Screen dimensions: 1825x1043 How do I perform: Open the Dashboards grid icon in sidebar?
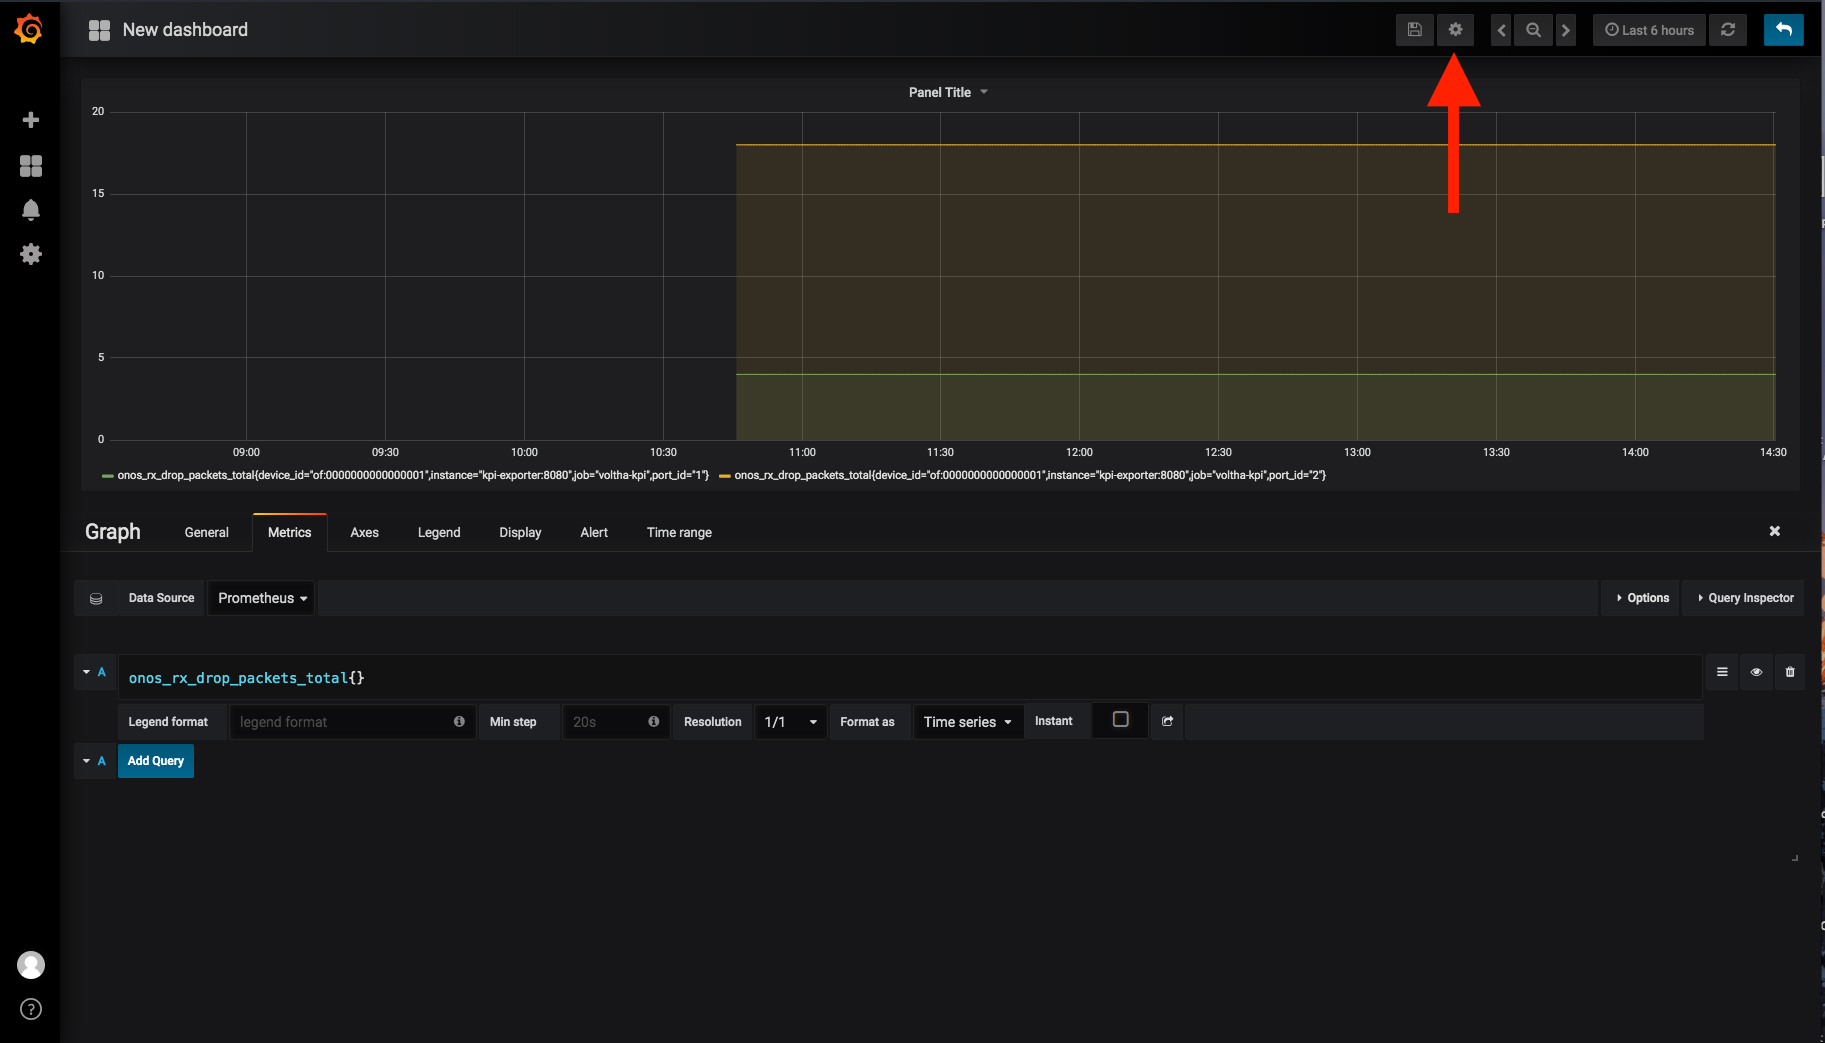(31, 166)
